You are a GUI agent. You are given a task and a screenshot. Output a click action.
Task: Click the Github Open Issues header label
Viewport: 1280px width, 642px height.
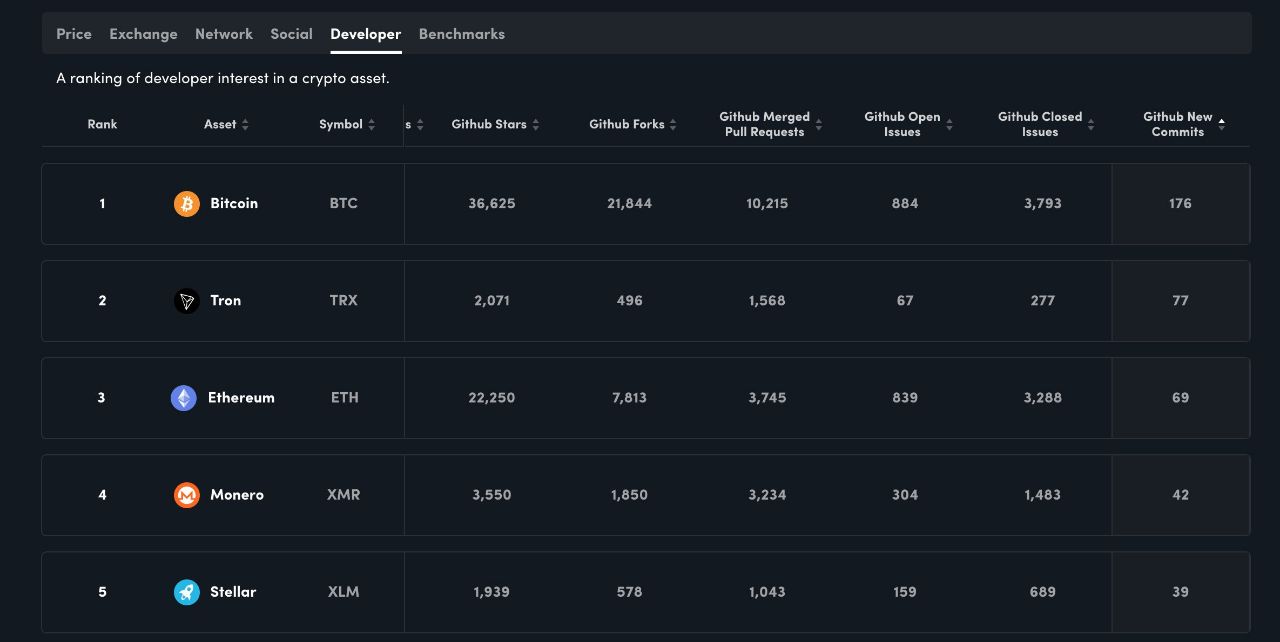tap(902, 124)
